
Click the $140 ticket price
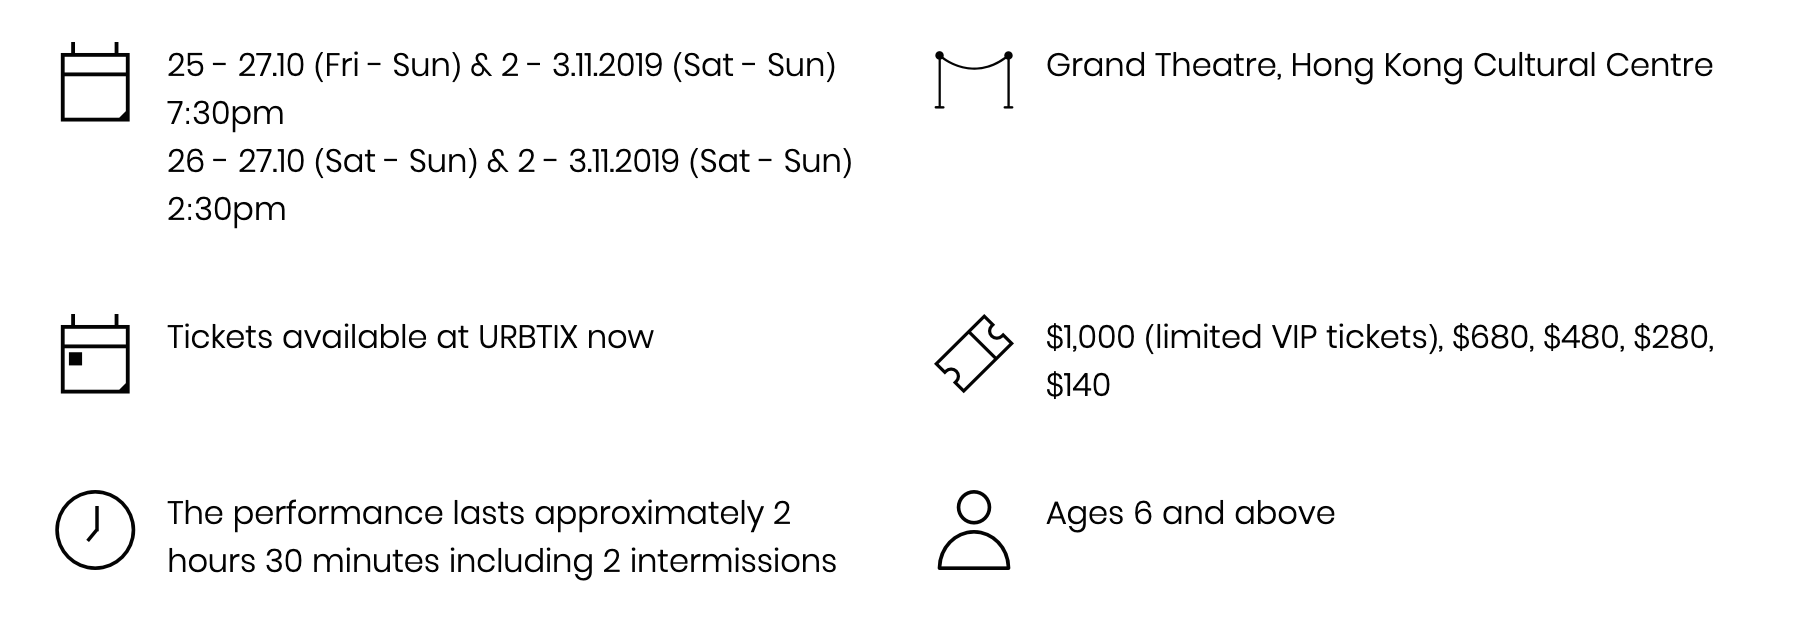coord(1078,385)
